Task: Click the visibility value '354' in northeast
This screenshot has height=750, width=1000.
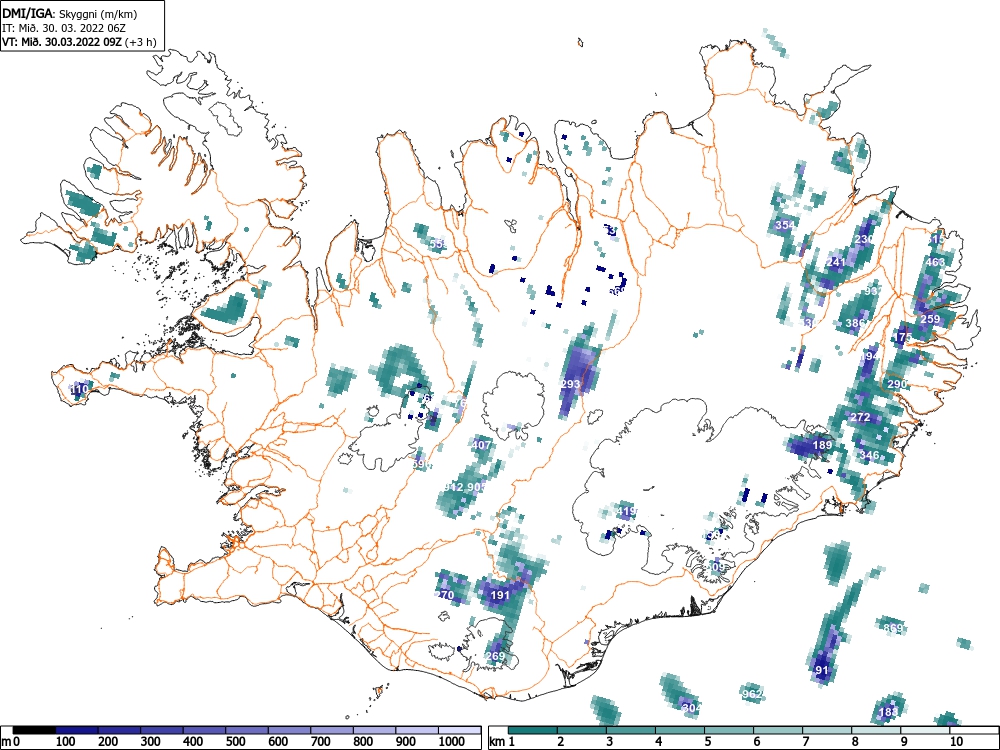Action: click(x=785, y=224)
